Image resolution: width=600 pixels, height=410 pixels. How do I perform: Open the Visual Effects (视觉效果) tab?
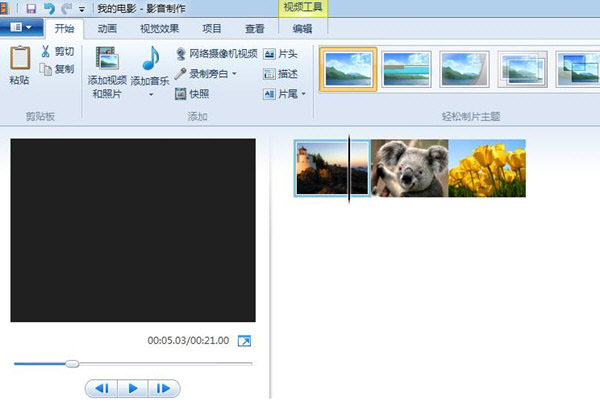(158, 29)
